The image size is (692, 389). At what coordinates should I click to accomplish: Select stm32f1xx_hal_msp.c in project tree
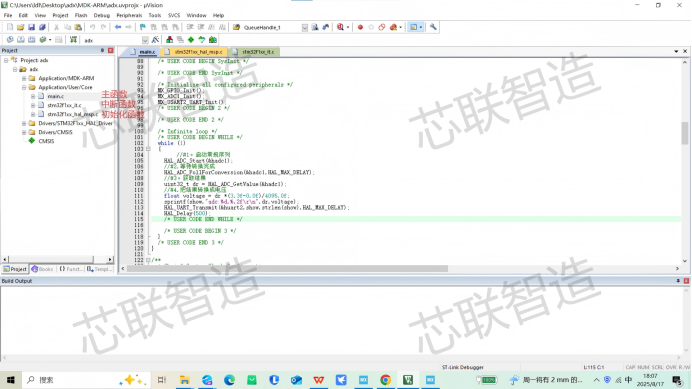72,114
